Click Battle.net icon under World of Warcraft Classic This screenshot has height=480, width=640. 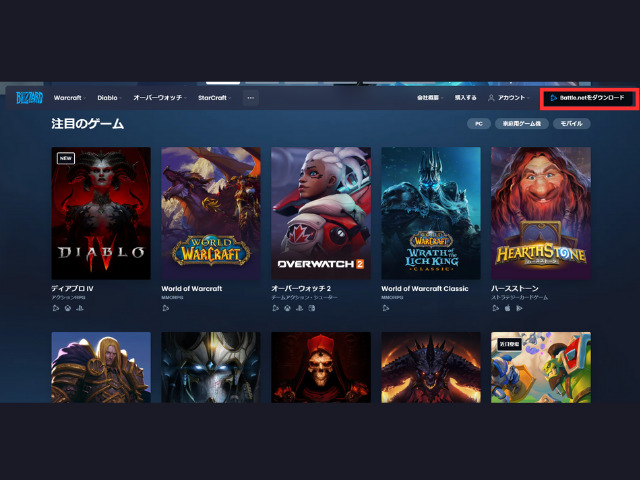click(386, 308)
